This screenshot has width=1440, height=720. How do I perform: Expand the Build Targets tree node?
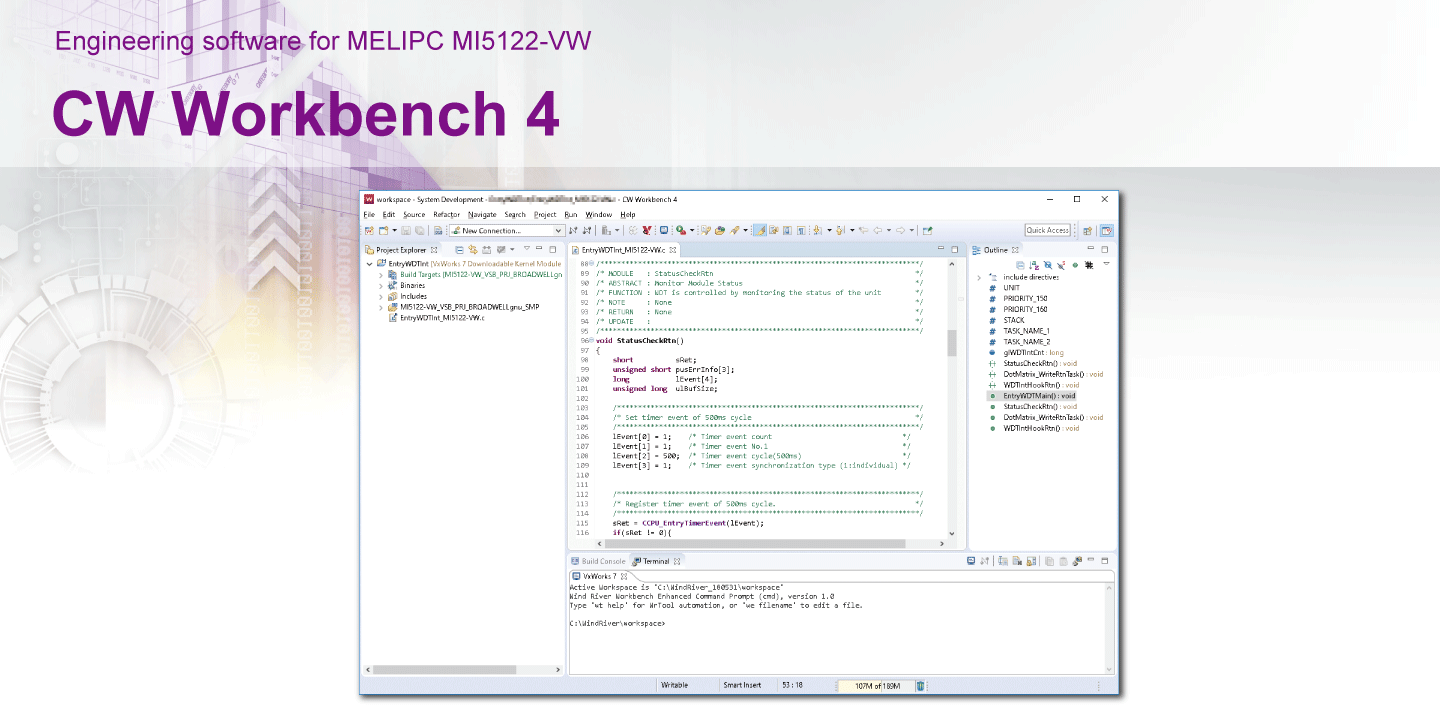(381, 274)
